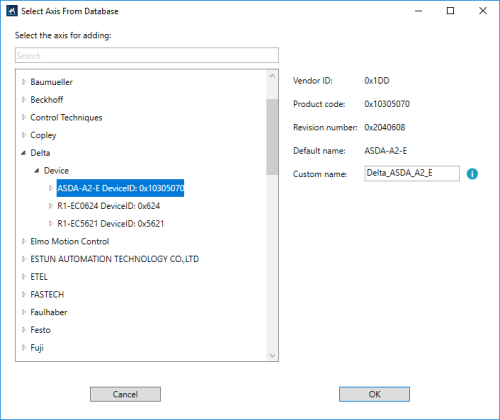The height and width of the screenshot is (420, 500).
Task: Collapse the Device node under Delta
Action: [x=37, y=171]
